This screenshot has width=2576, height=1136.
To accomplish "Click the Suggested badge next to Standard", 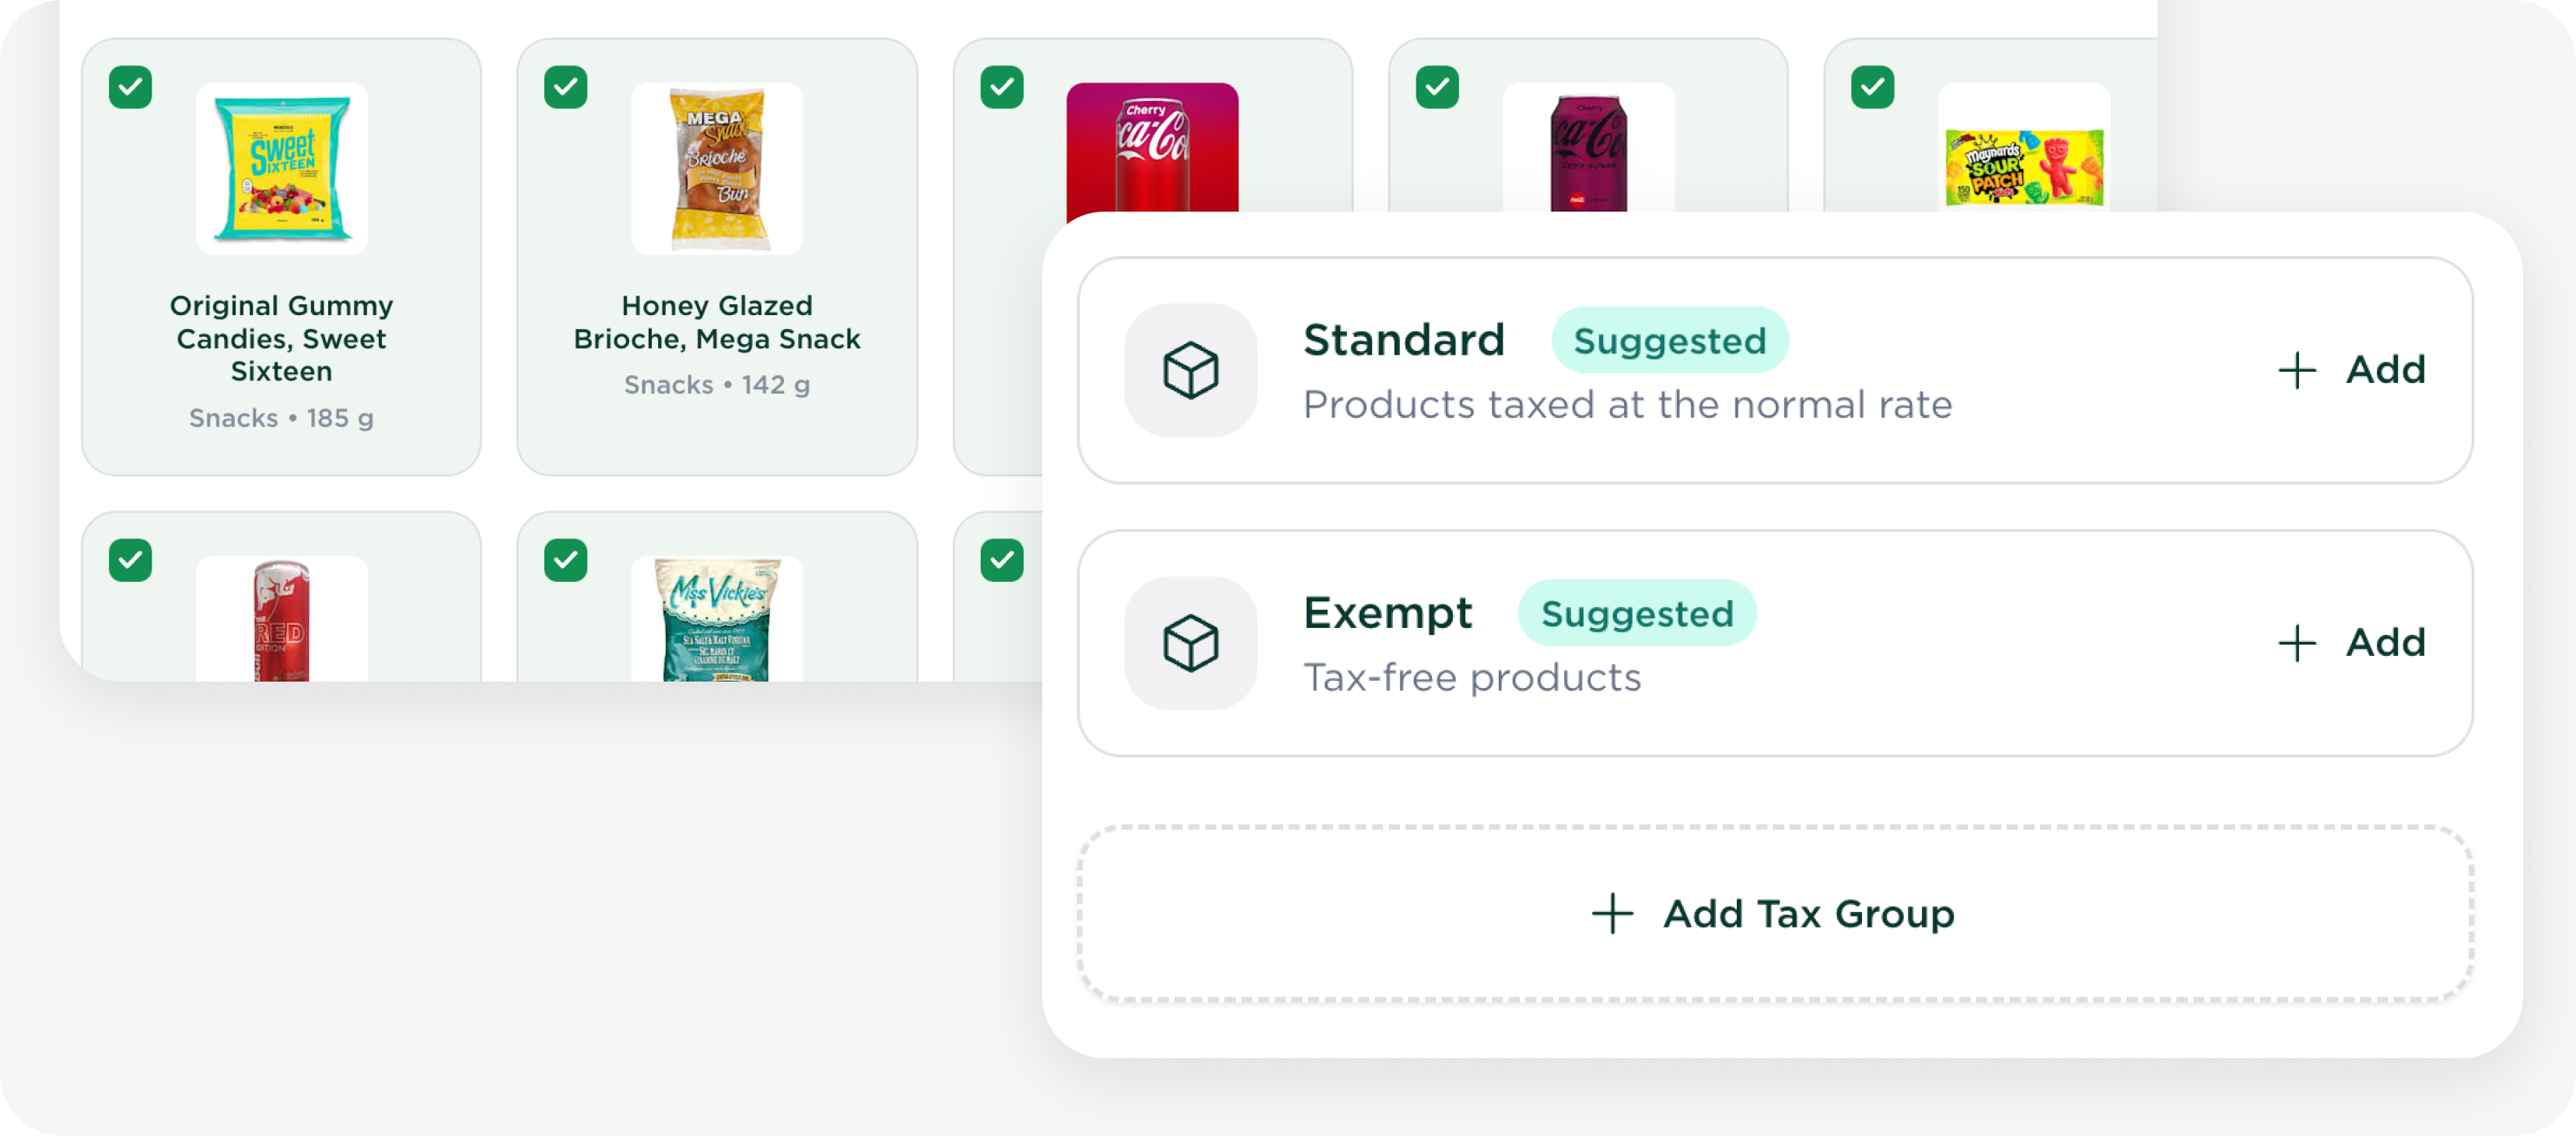I will pos(1669,341).
